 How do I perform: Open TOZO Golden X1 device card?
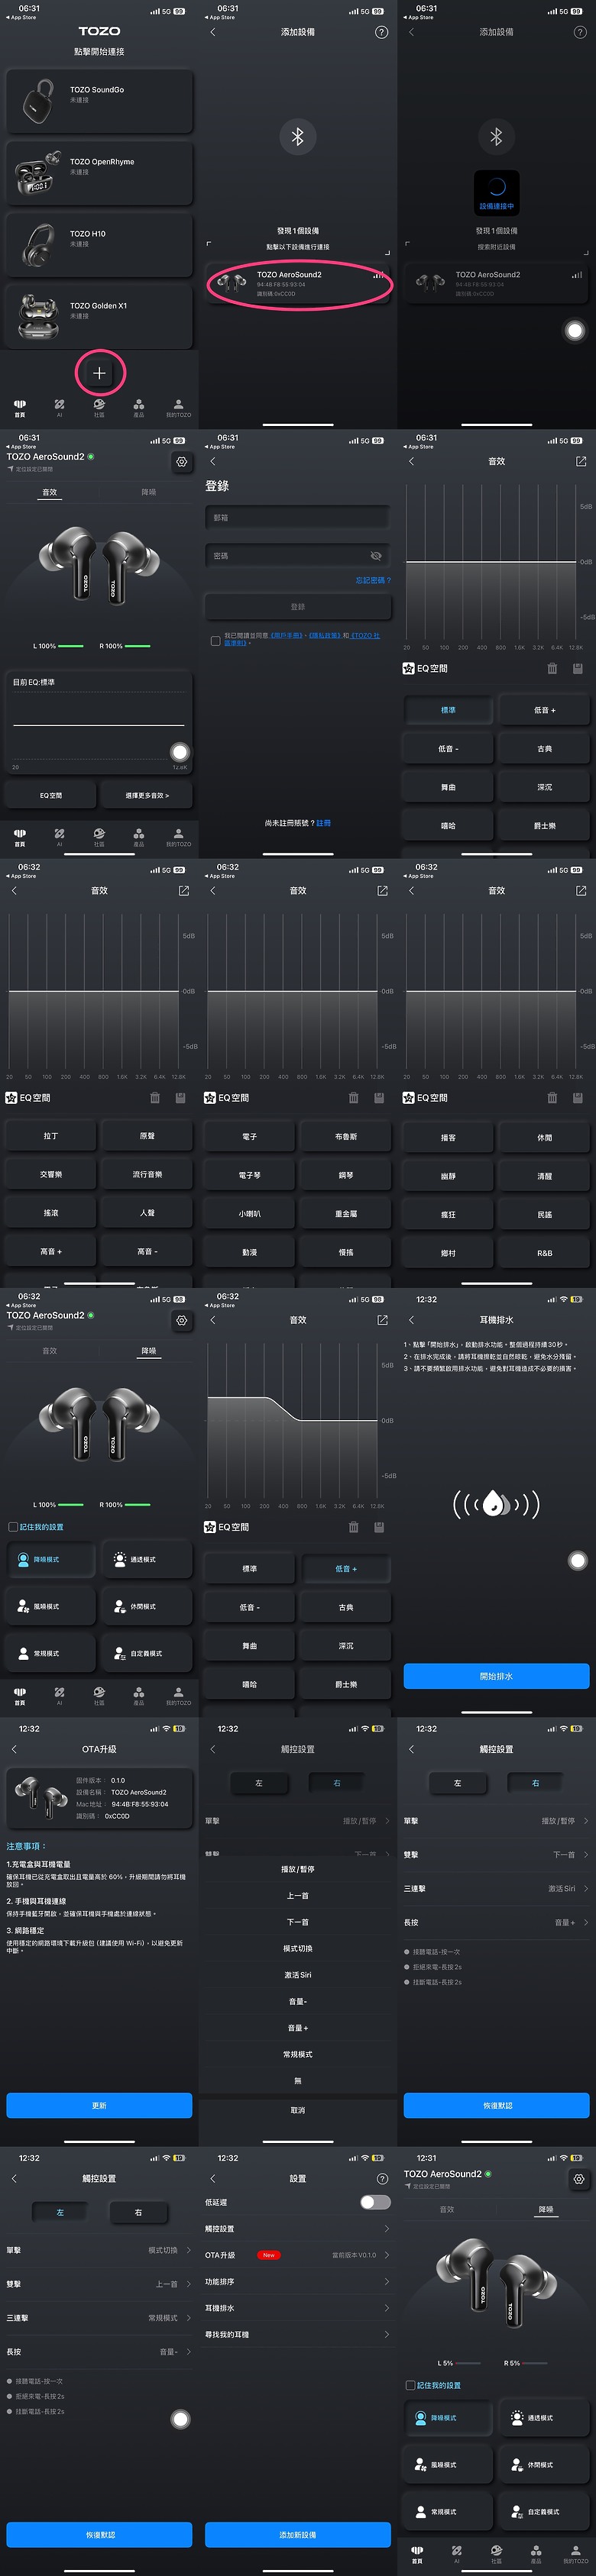tap(99, 317)
